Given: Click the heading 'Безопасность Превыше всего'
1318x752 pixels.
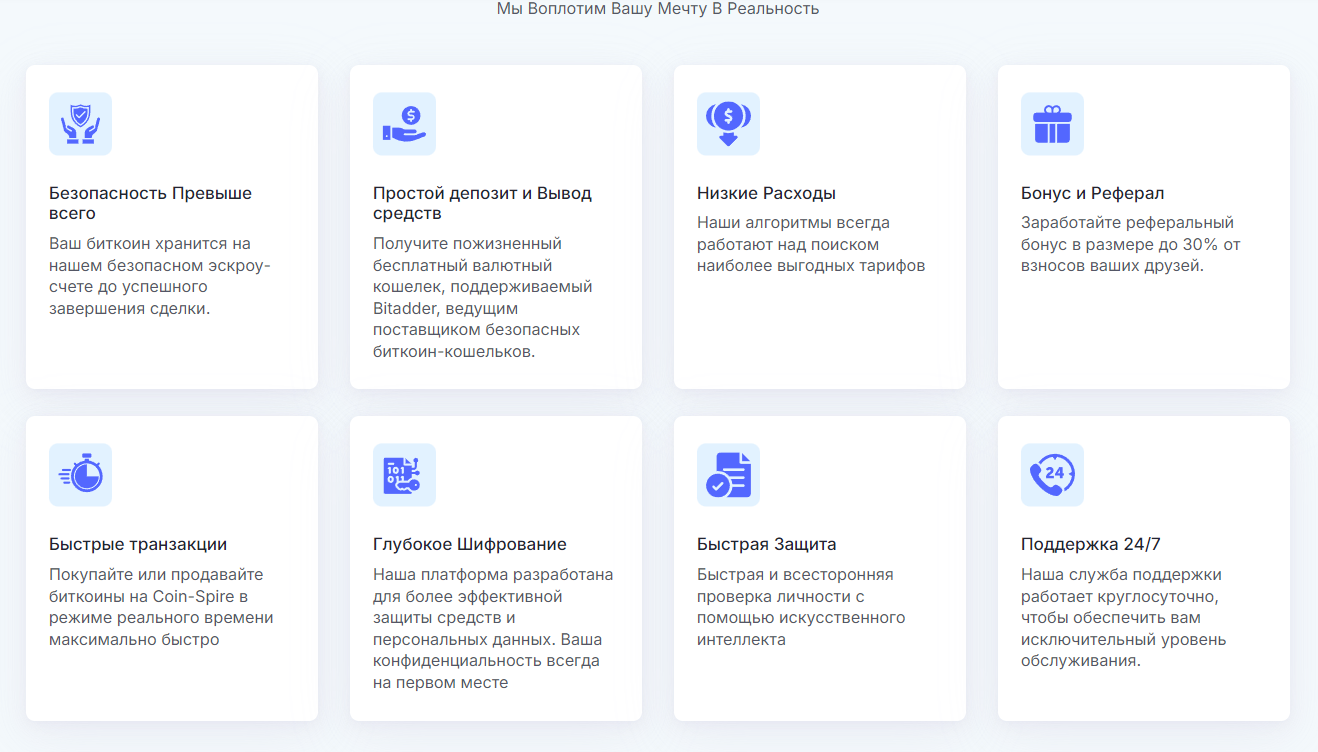Looking at the screenshot, I should point(150,203).
